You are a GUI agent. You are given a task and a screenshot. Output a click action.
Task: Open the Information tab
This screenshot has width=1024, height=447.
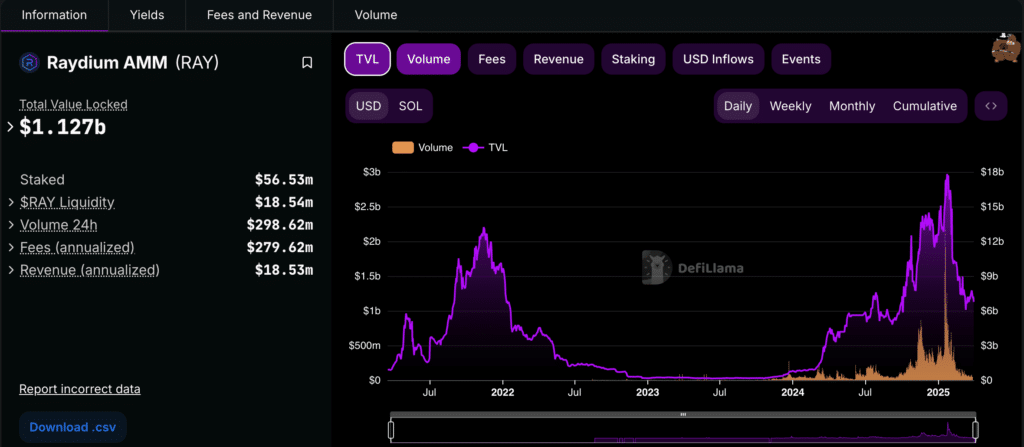click(x=54, y=15)
